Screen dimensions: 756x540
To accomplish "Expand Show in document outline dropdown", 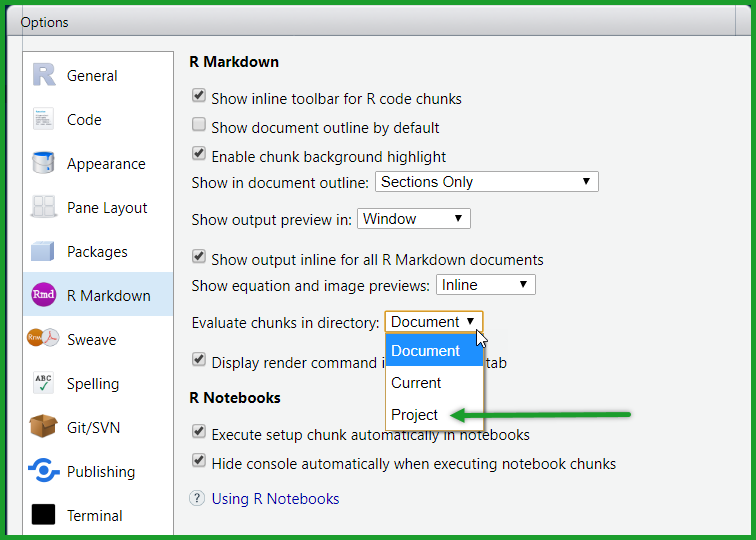I will click(486, 182).
